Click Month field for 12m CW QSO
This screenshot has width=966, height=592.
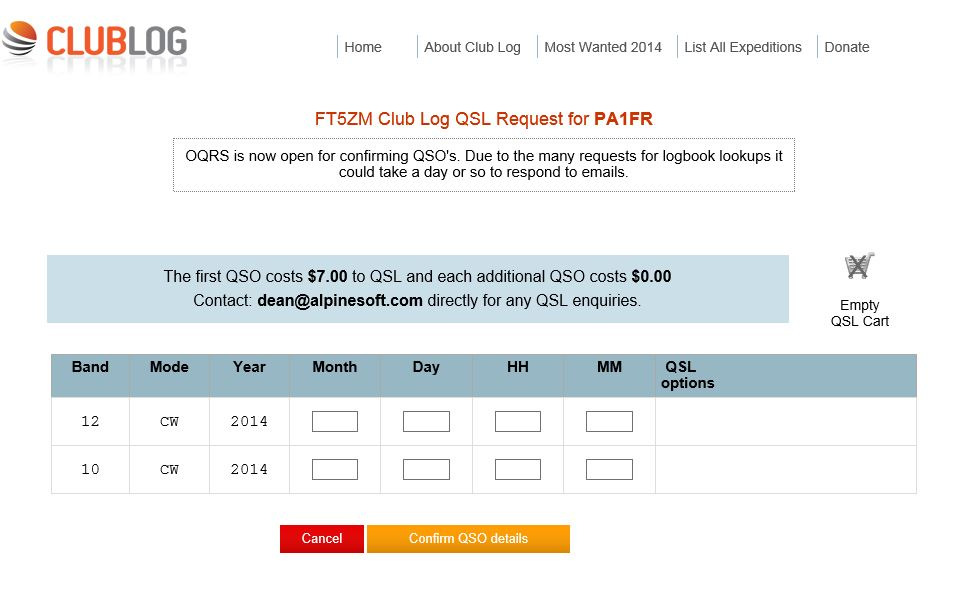[x=335, y=422]
